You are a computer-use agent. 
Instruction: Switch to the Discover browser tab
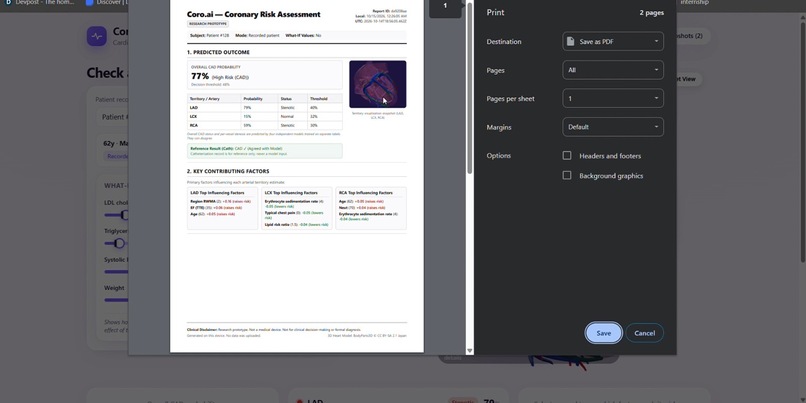[x=108, y=3]
